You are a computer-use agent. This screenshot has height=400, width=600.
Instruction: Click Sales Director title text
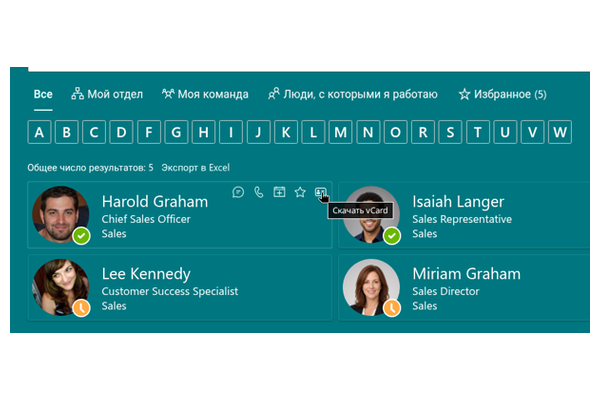[445, 291]
